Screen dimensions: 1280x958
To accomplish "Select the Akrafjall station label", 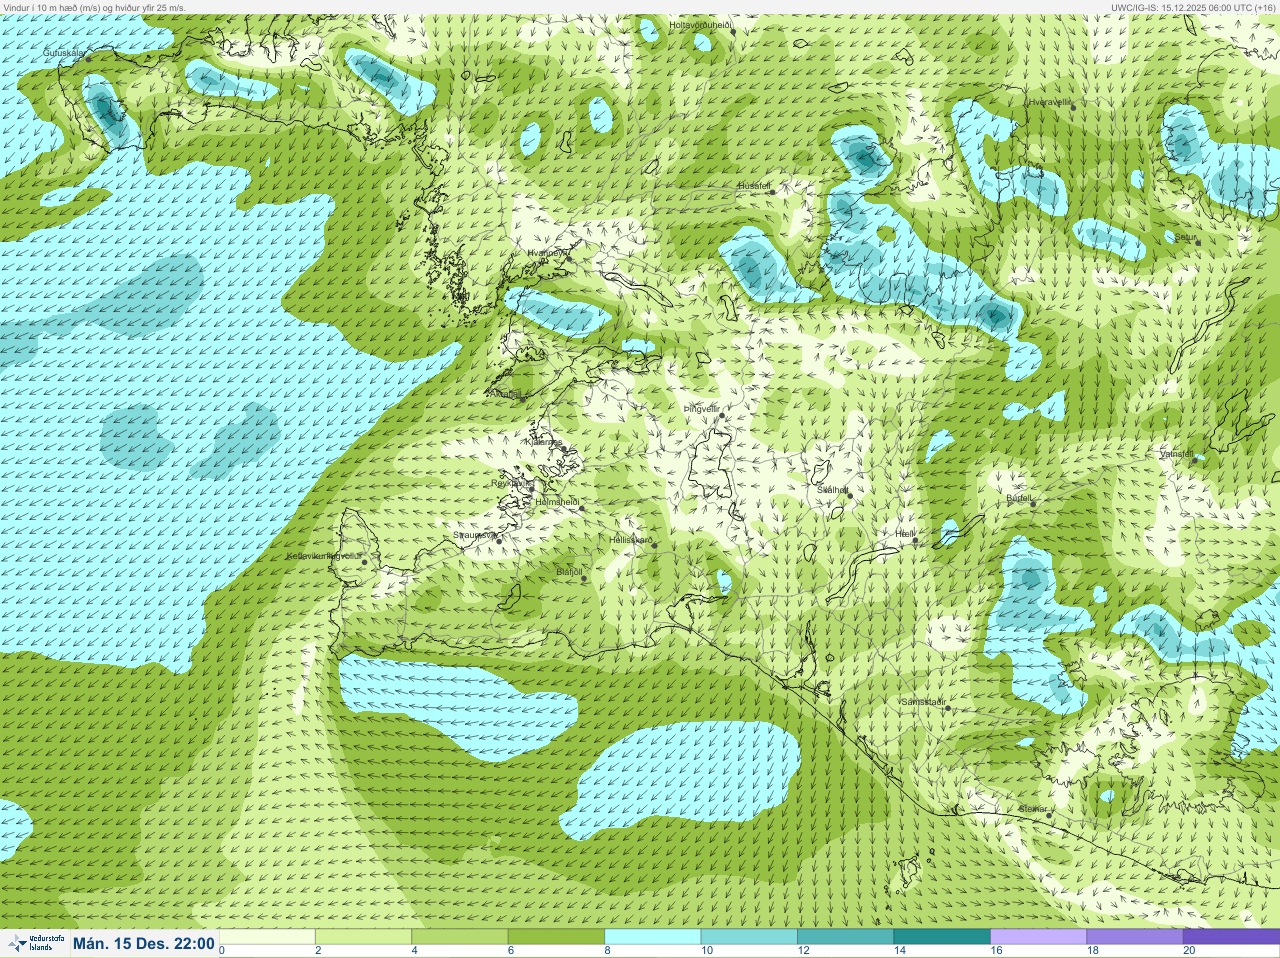I will [x=504, y=394].
